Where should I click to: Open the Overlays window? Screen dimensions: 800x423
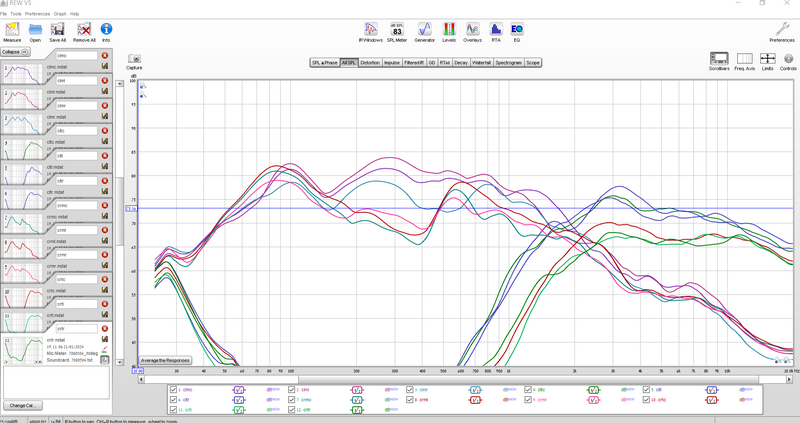472,30
